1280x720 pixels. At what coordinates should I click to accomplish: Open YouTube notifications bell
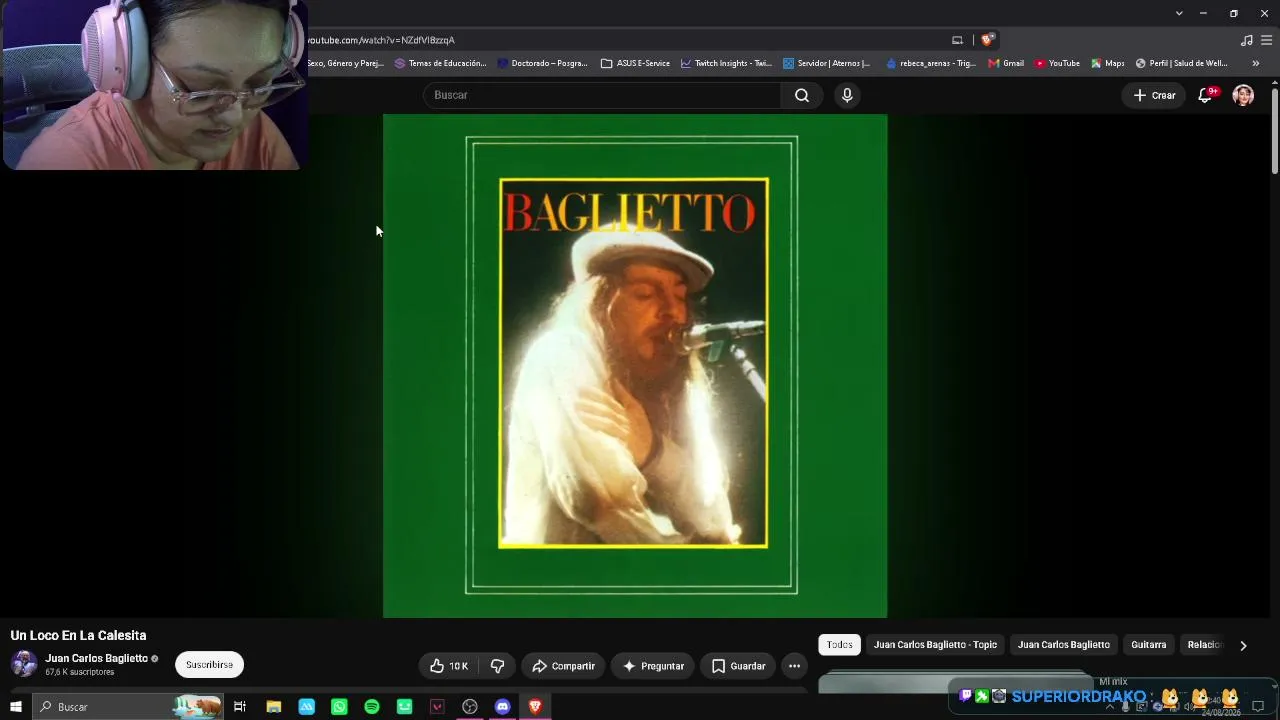point(1206,95)
